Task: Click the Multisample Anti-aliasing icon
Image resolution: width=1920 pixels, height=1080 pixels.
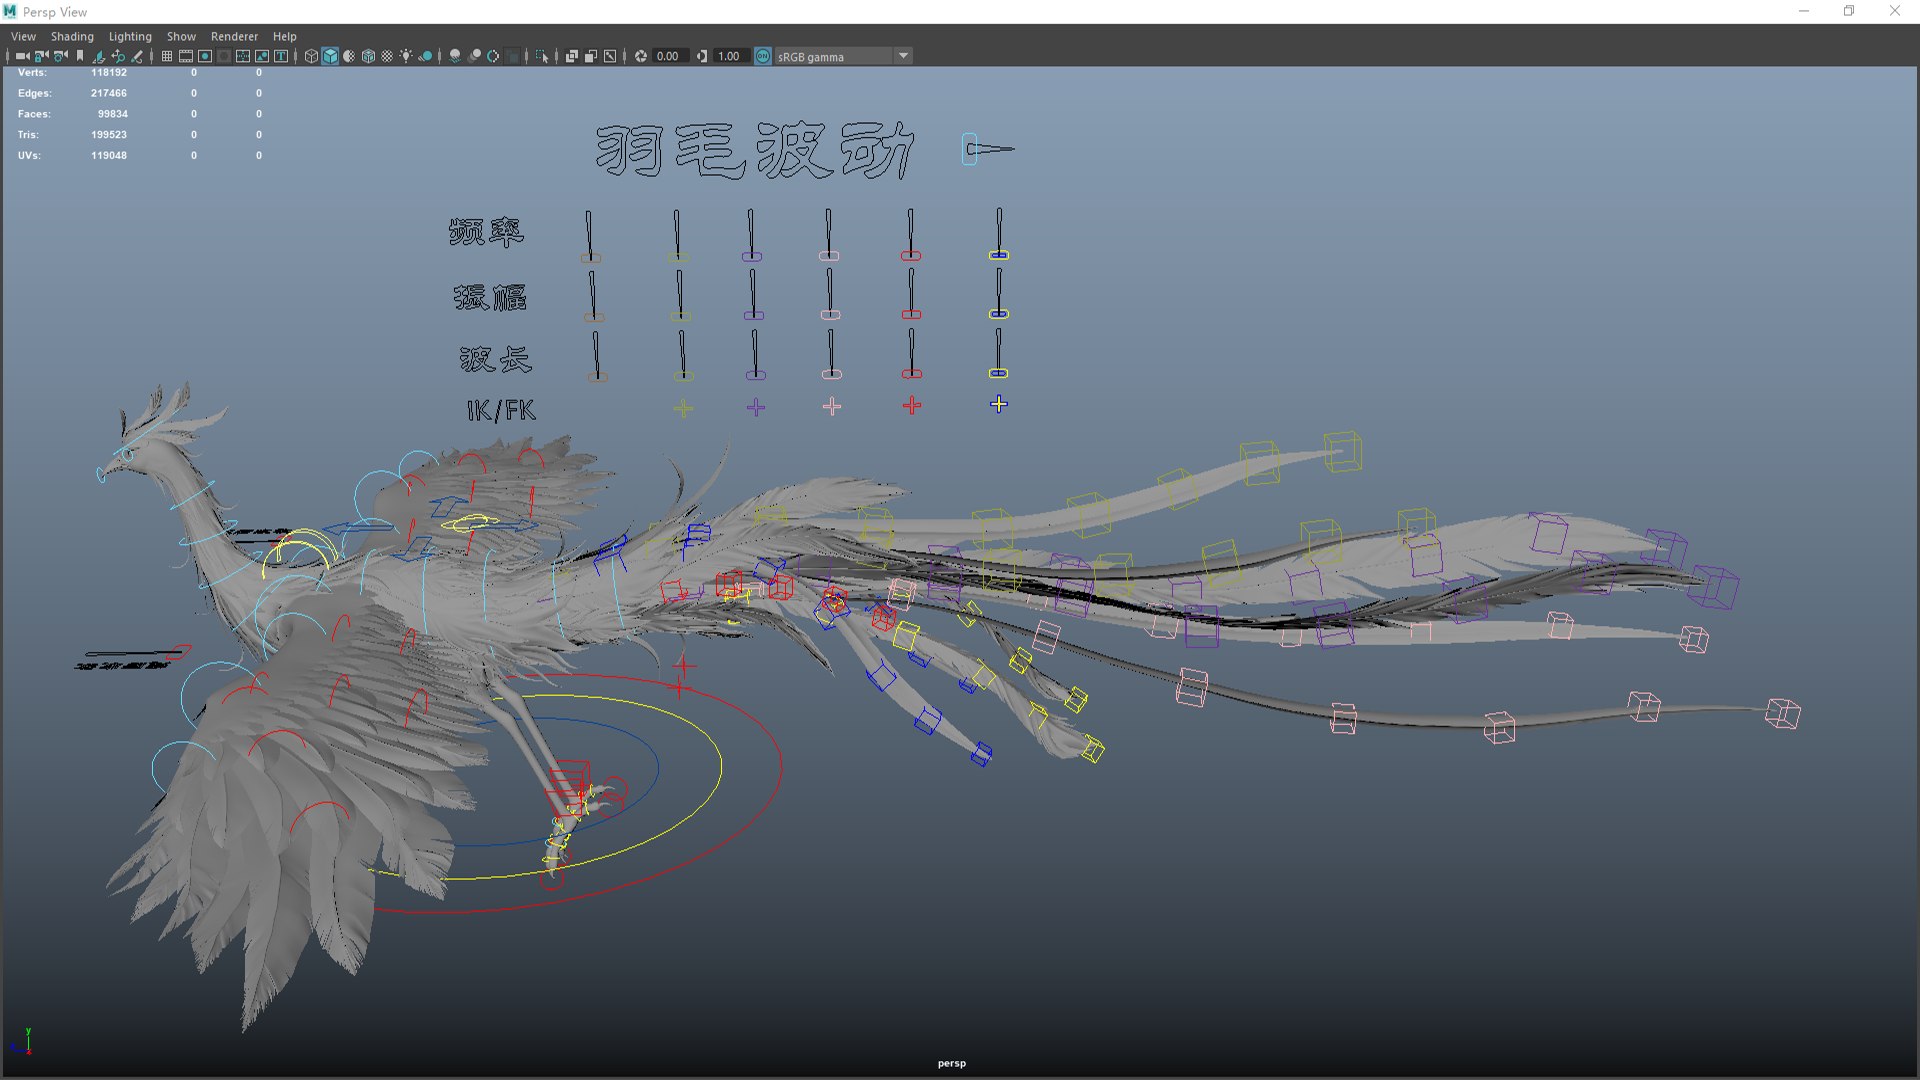Action: [x=493, y=56]
